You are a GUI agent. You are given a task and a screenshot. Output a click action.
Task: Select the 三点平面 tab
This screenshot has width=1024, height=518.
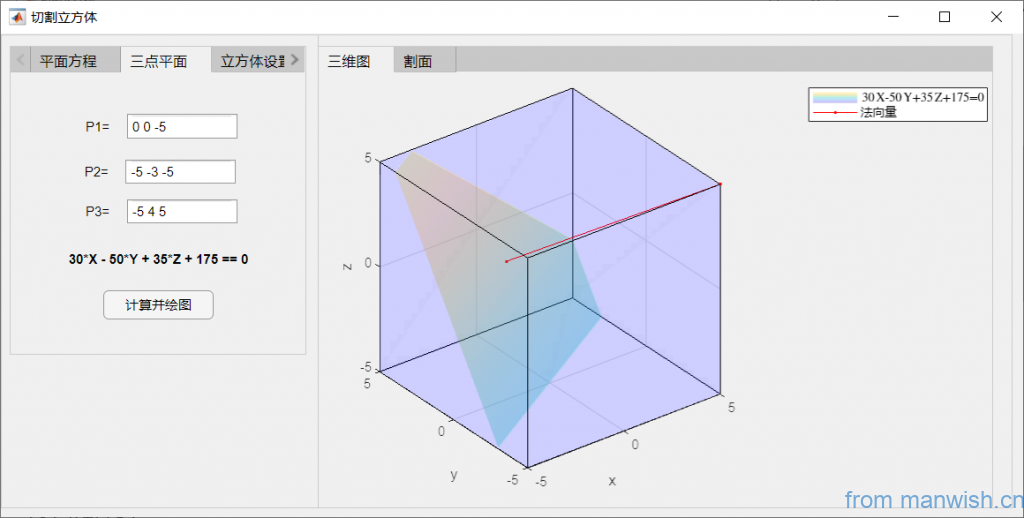158,61
